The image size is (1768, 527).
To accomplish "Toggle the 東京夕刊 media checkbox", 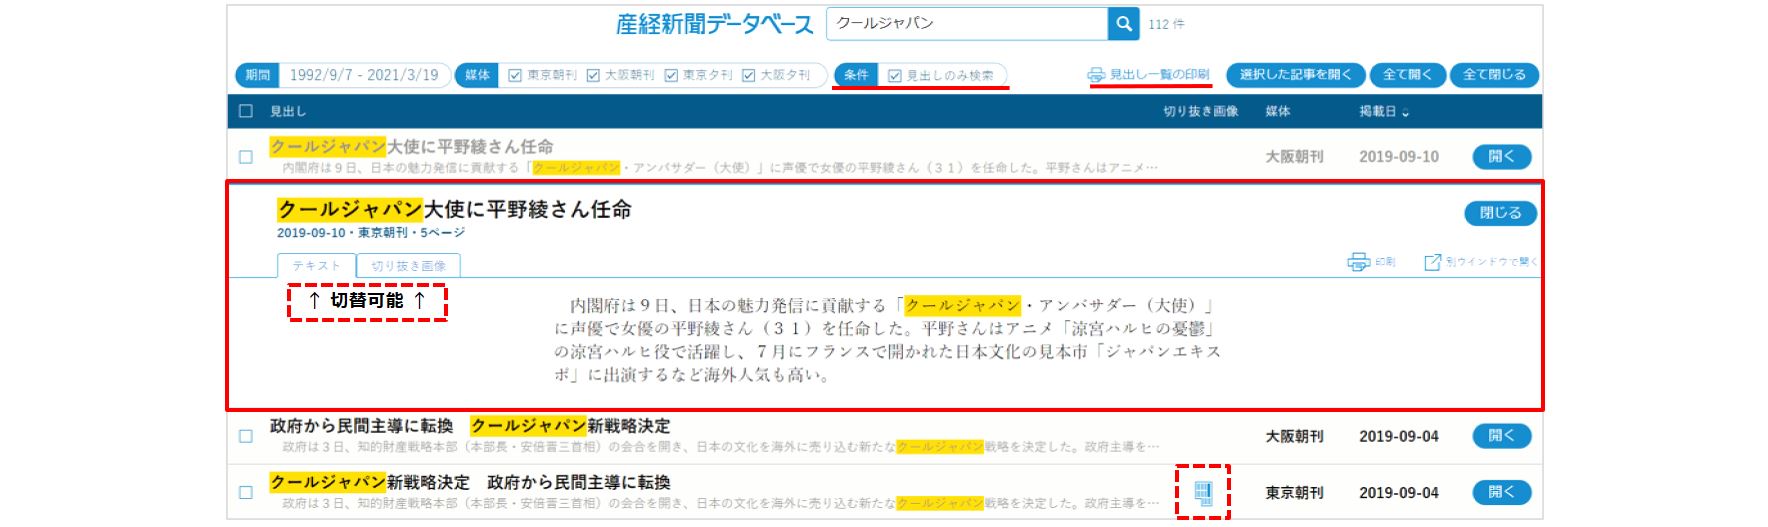I will [x=671, y=75].
